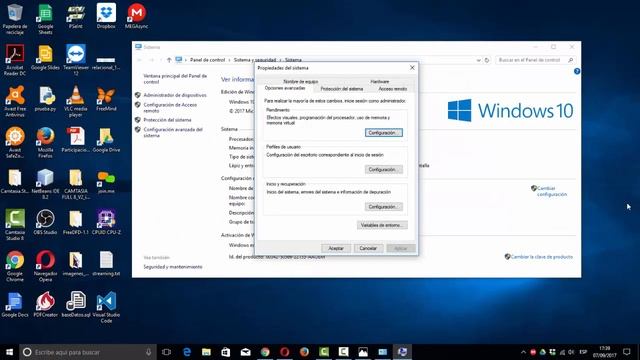The width and height of the screenshot is (640, 360).
Task: Select the PSeInt desktop icon
Action: click(x=76, y=16)
